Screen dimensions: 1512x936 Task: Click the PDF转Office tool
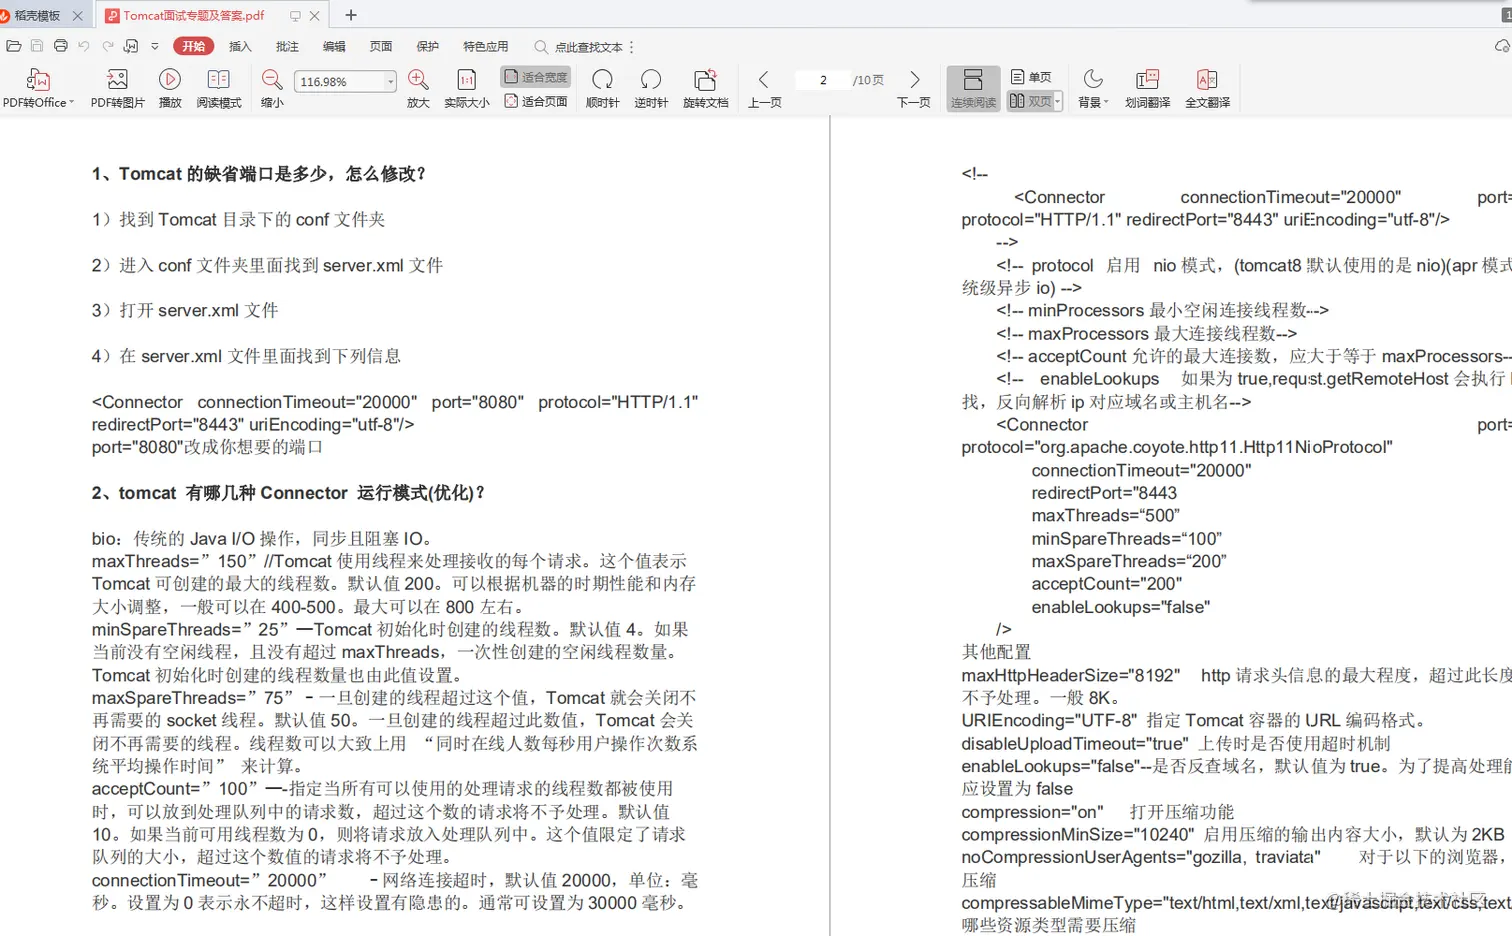click(37, 87)
